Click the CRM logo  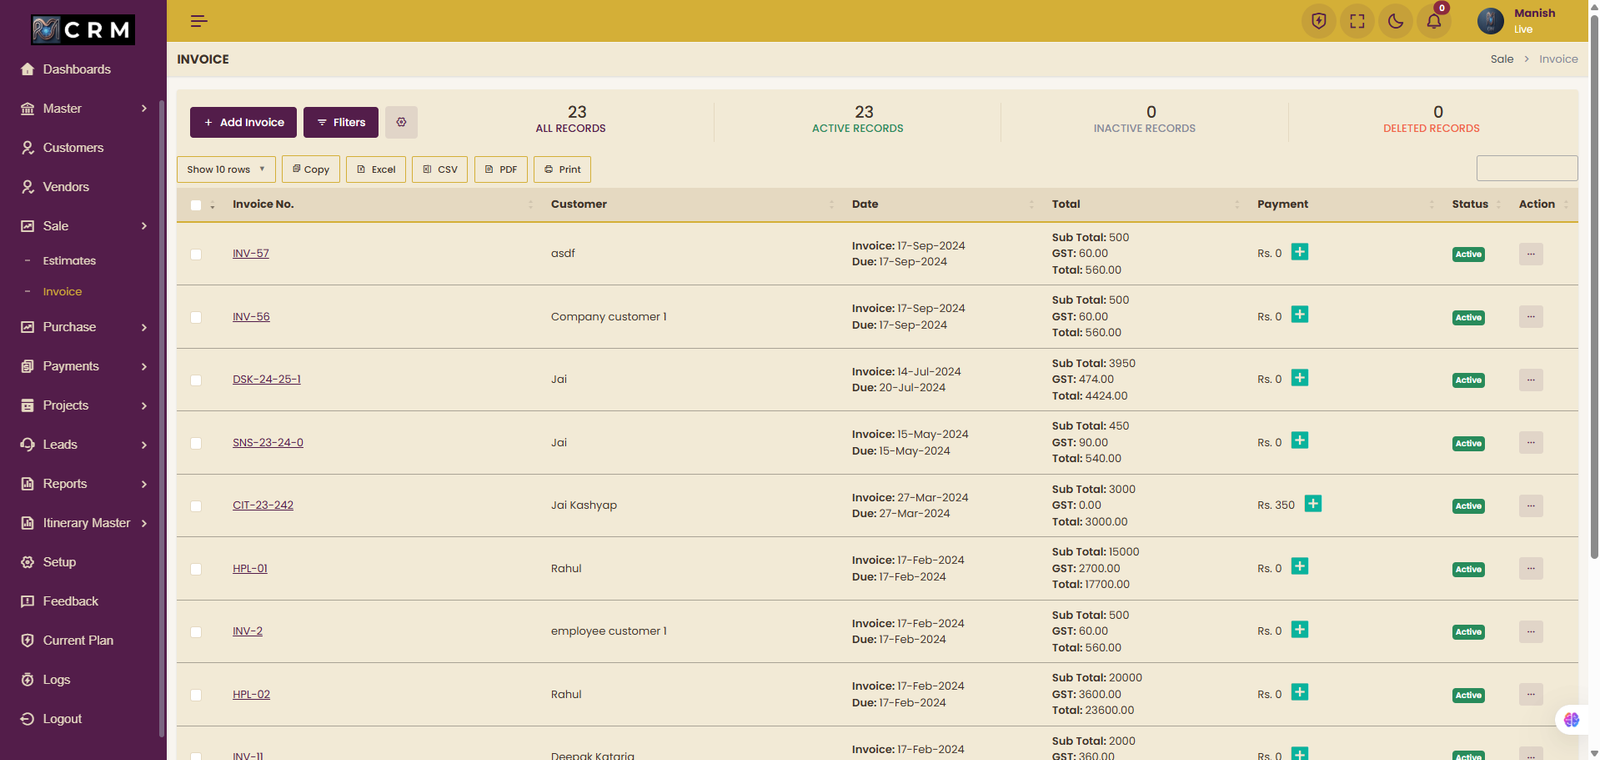point(83,30)
